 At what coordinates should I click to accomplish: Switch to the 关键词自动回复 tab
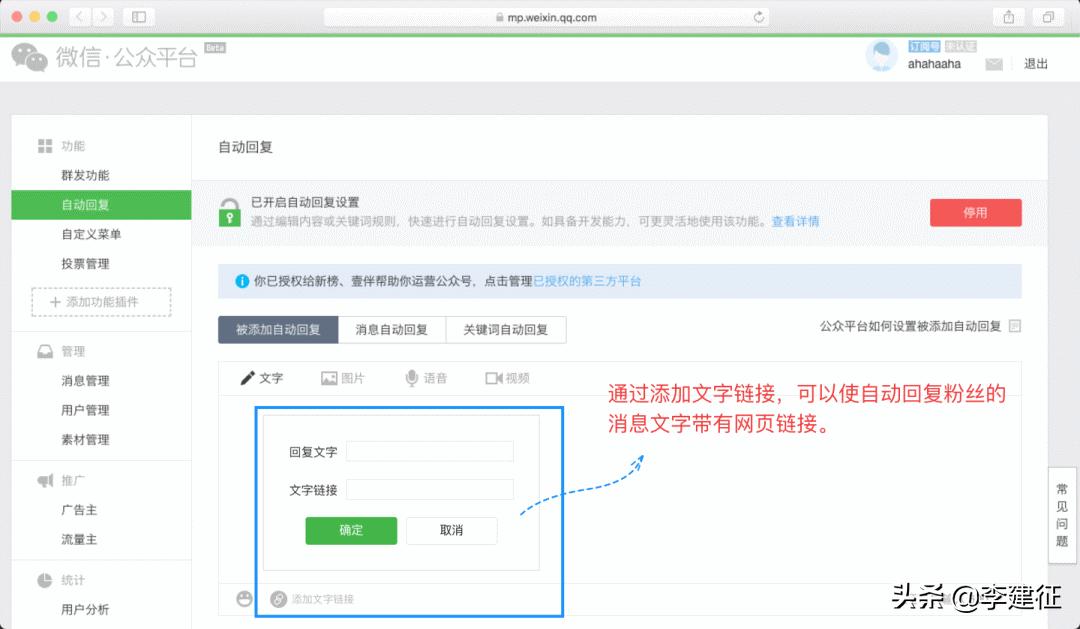coord(506,329)
